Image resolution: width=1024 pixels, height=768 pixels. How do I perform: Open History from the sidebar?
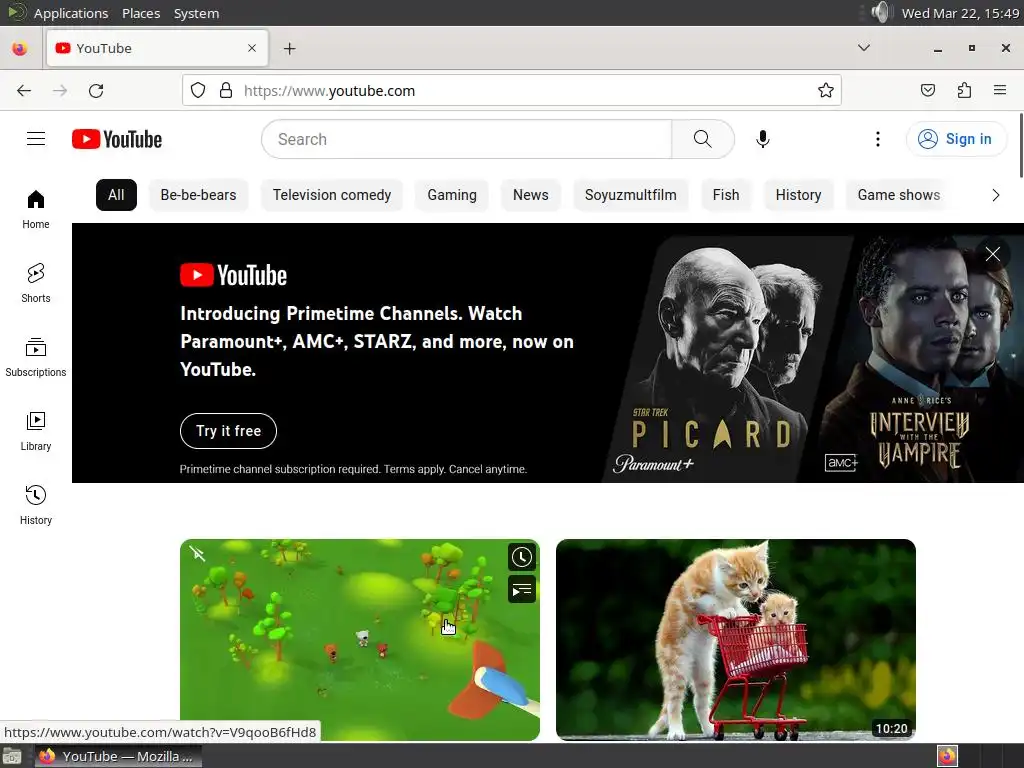click(x=36, y=505)
